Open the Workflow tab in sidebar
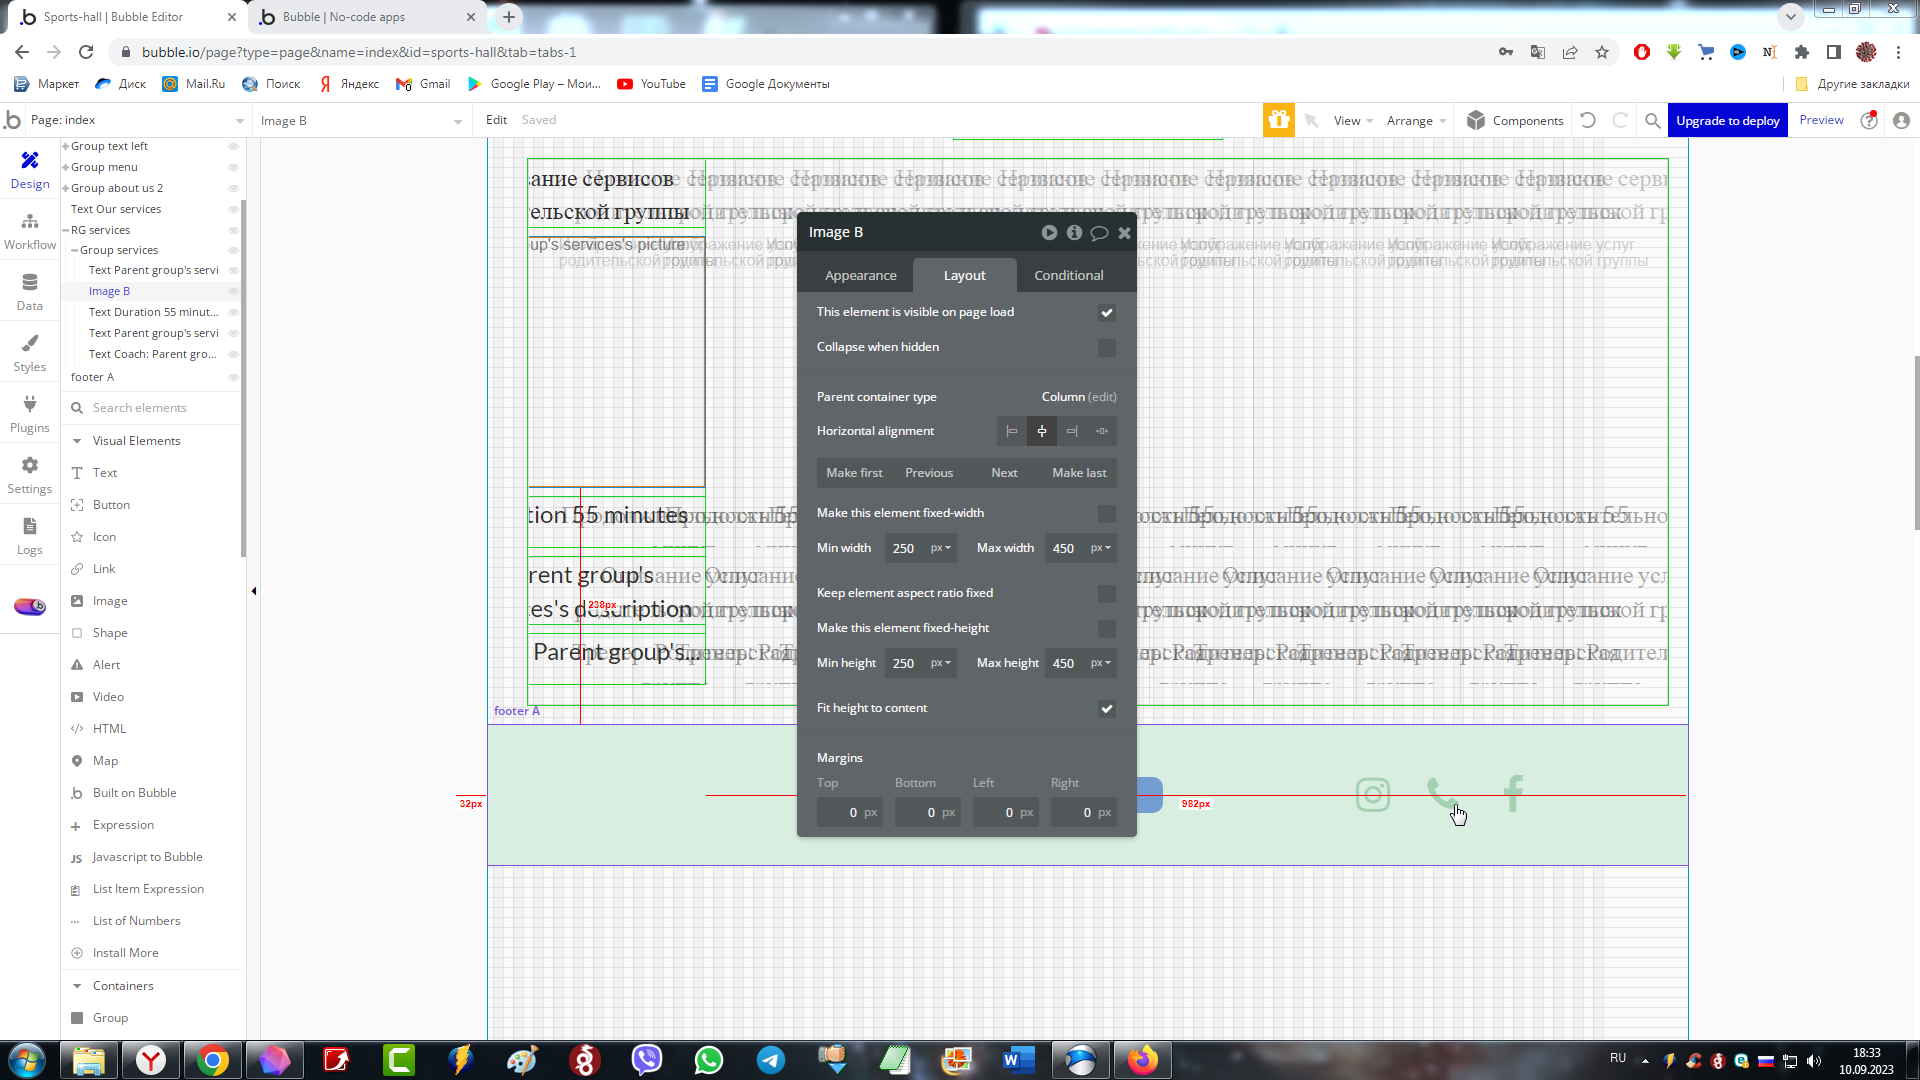The image size is (1920, 1080). coord(30,231)
